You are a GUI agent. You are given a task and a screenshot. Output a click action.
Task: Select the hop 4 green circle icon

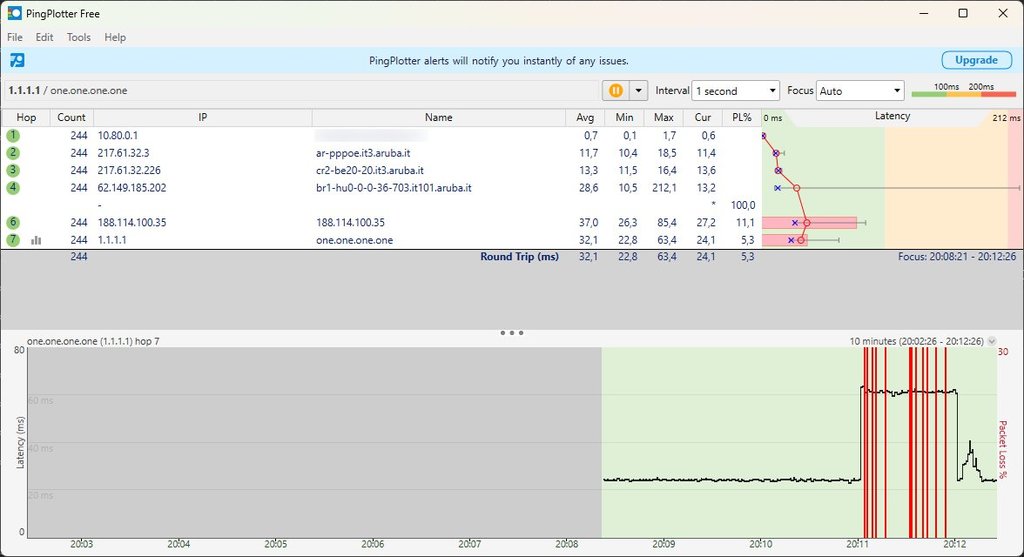(13, 187)
